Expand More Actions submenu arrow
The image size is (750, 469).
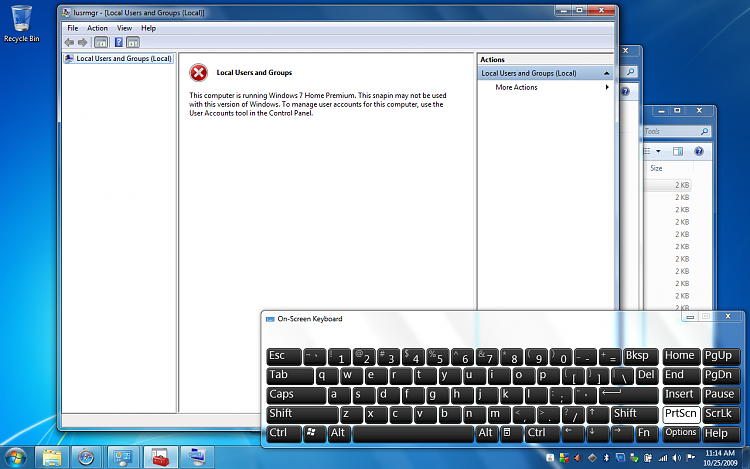607,87
